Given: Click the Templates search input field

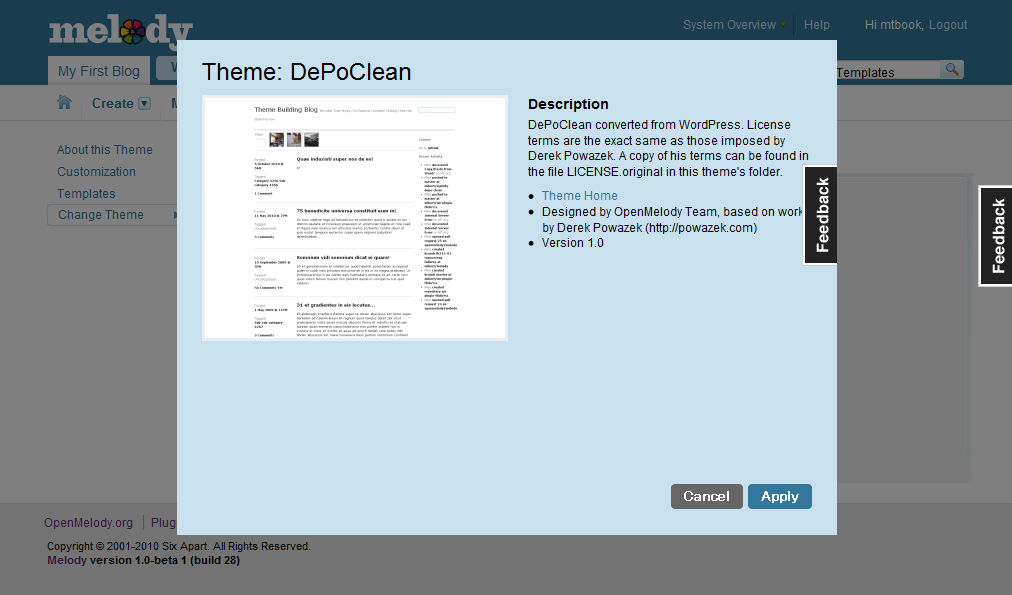Looking at the screenshot, I should point(888,70).
